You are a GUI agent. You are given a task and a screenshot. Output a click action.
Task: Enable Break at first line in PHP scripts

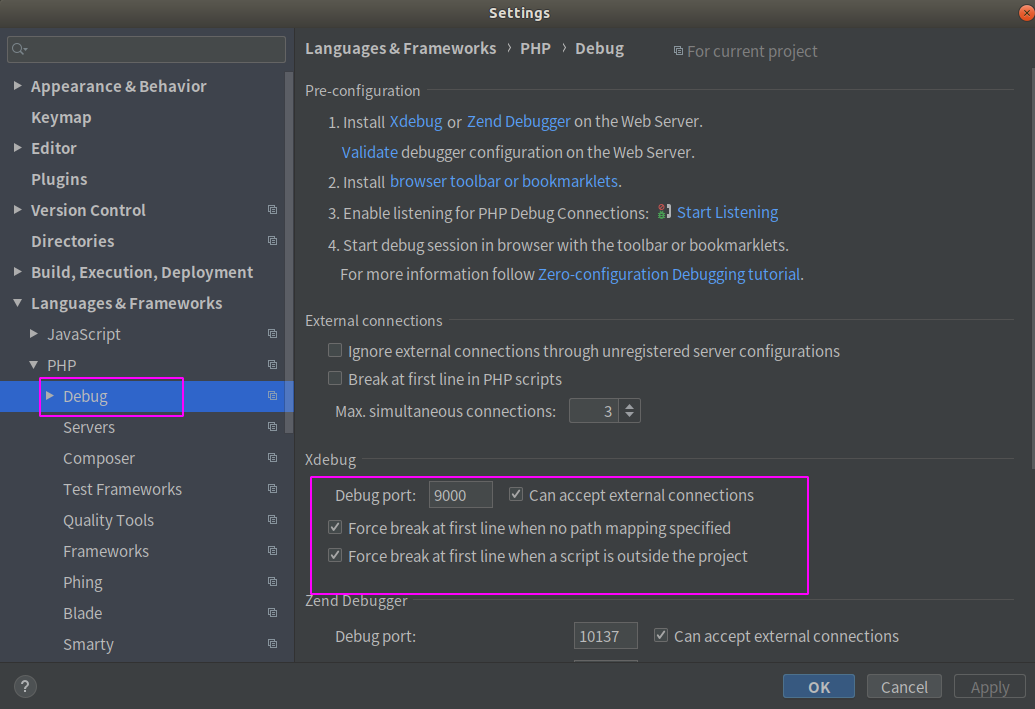(x=335, y=379)
